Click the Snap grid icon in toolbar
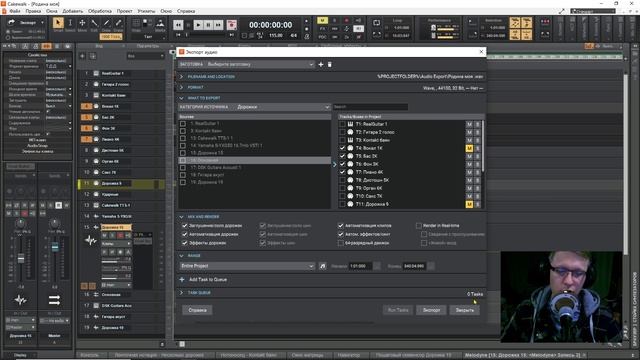This screenshot has height=360, width=640. coord(136,23)
